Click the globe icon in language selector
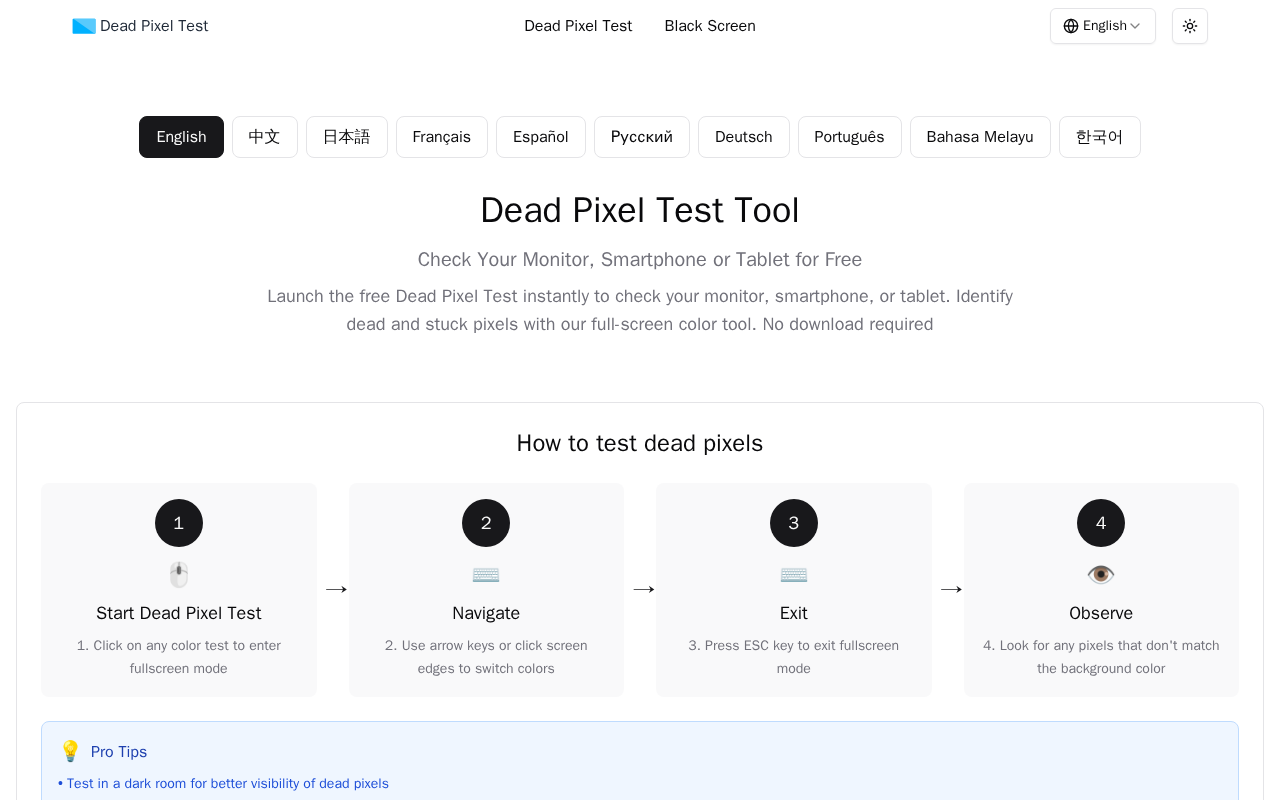The width and height of the screenshot is (1280, 800). click(x=1071, y=26)
